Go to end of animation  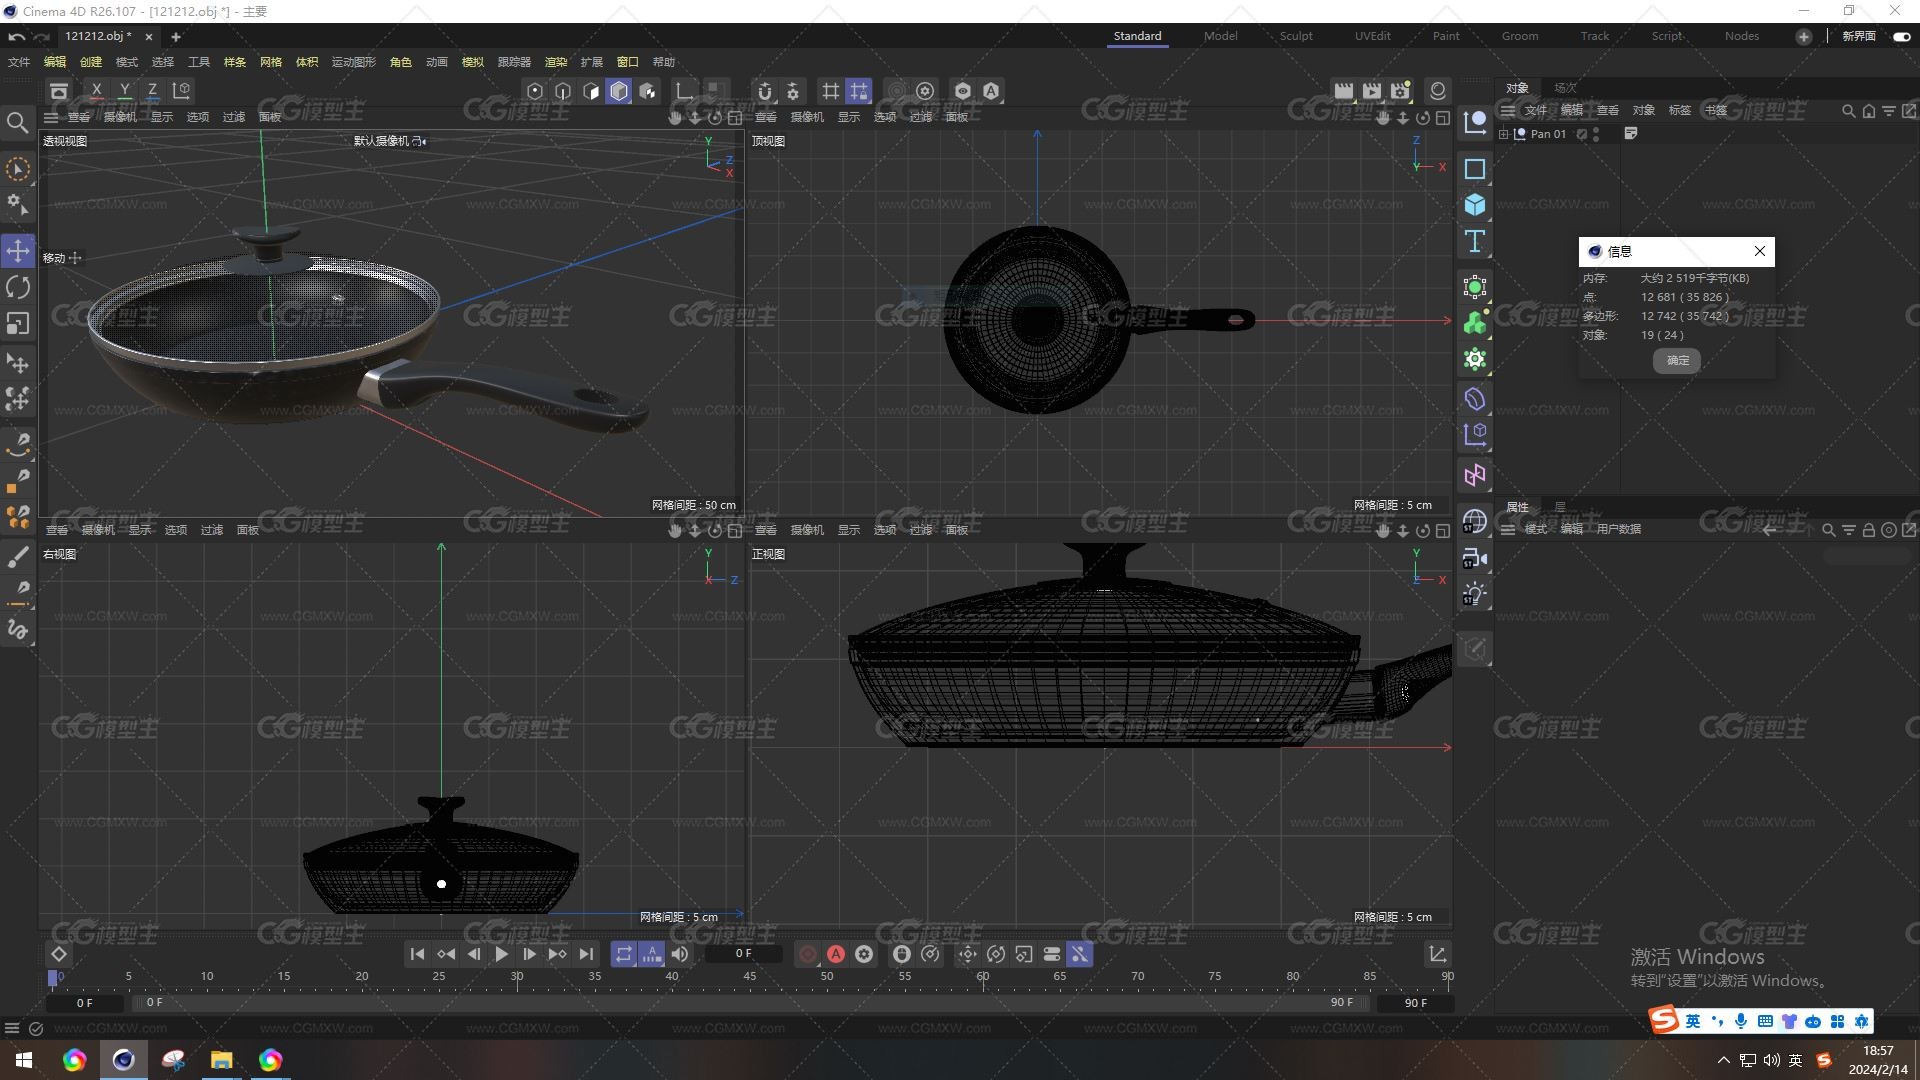(586, 954)
